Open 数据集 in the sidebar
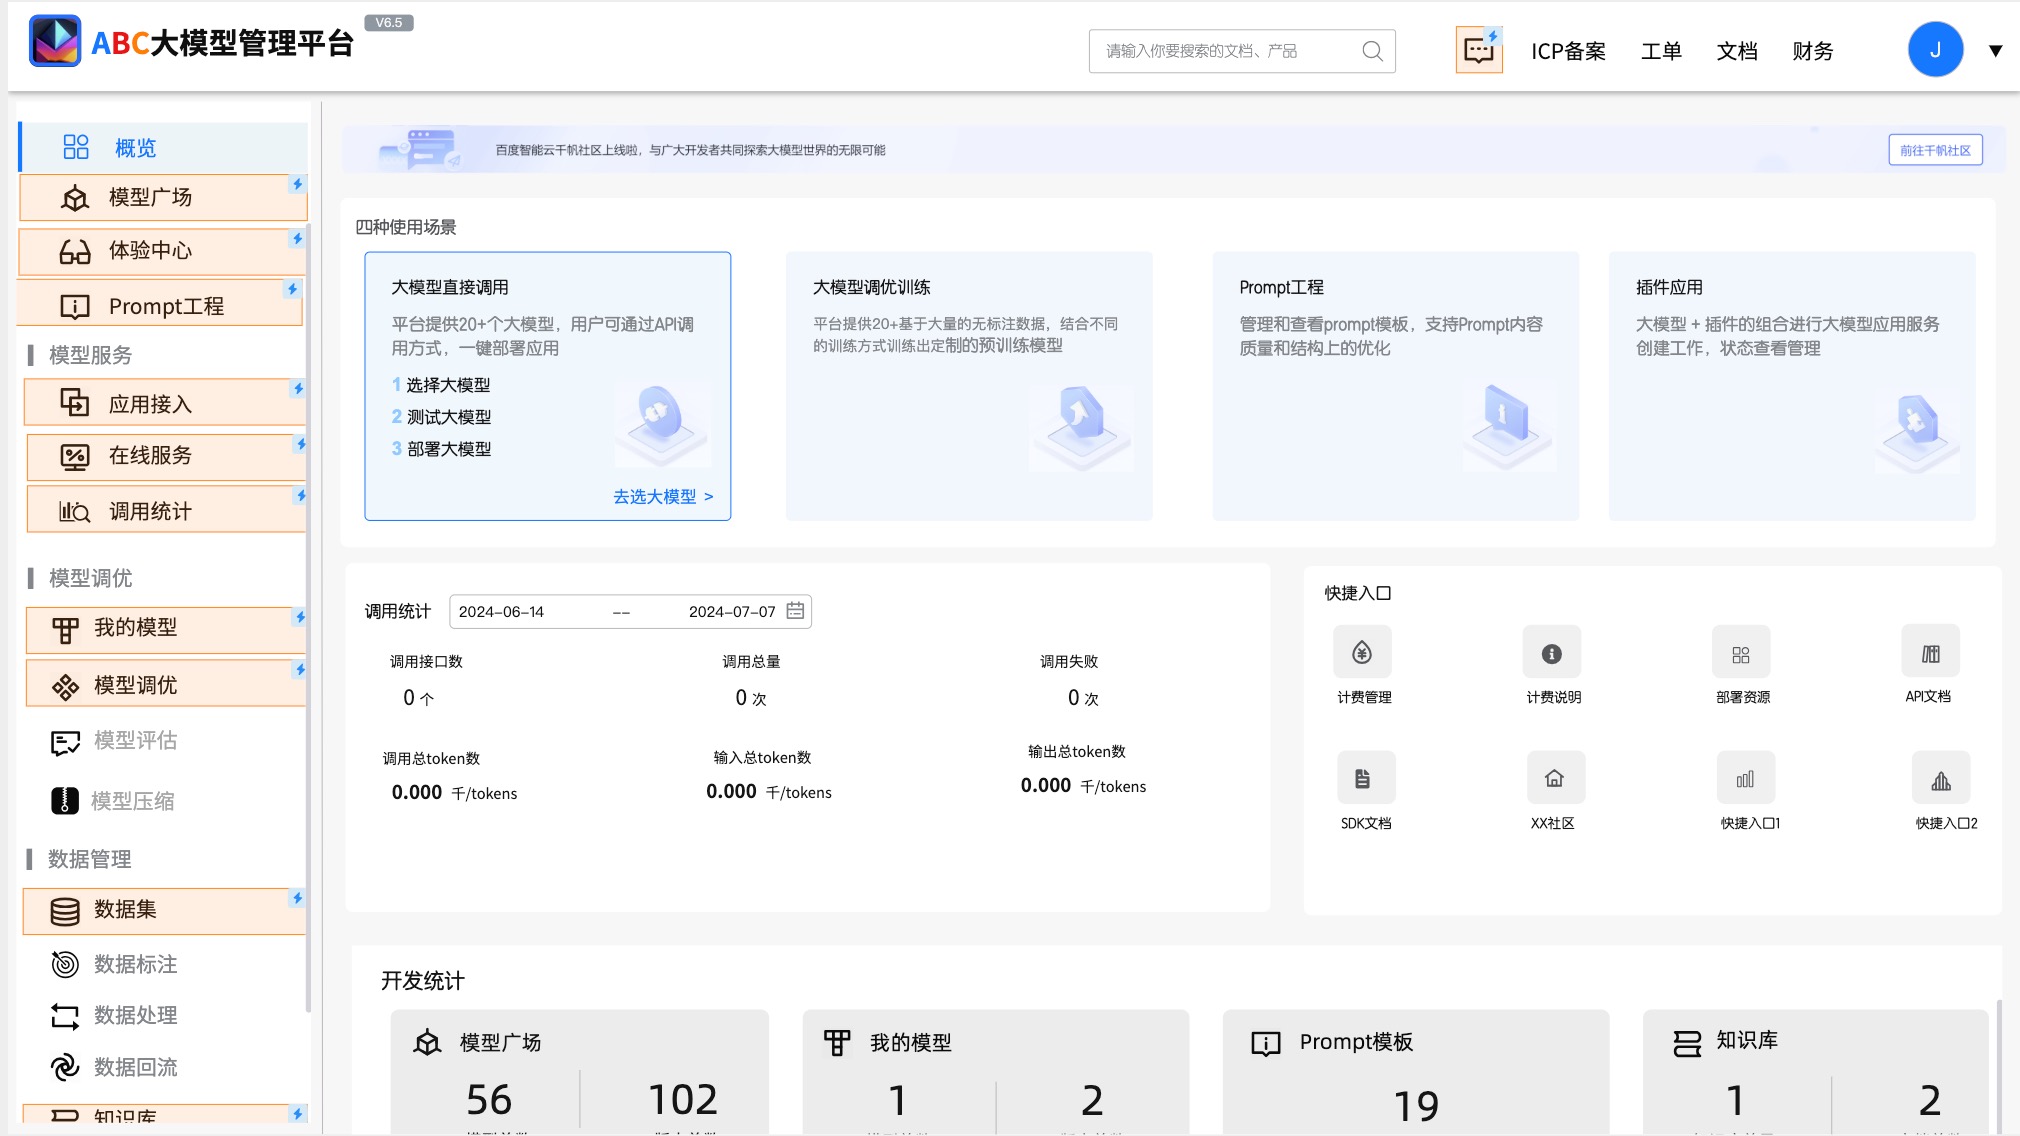The width and height of the screenshot is (2020, 1136). click(164, 911)
